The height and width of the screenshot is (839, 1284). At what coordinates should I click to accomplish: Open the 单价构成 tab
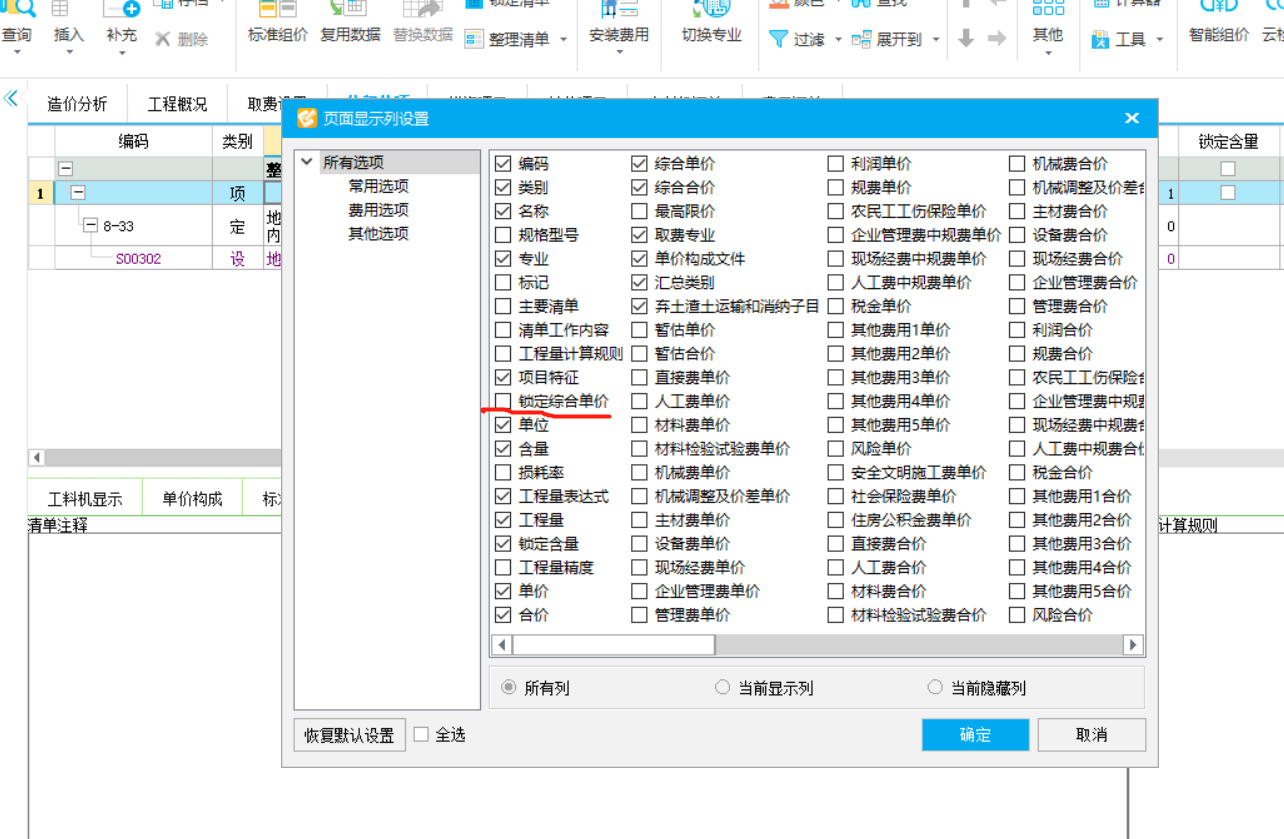192,499
